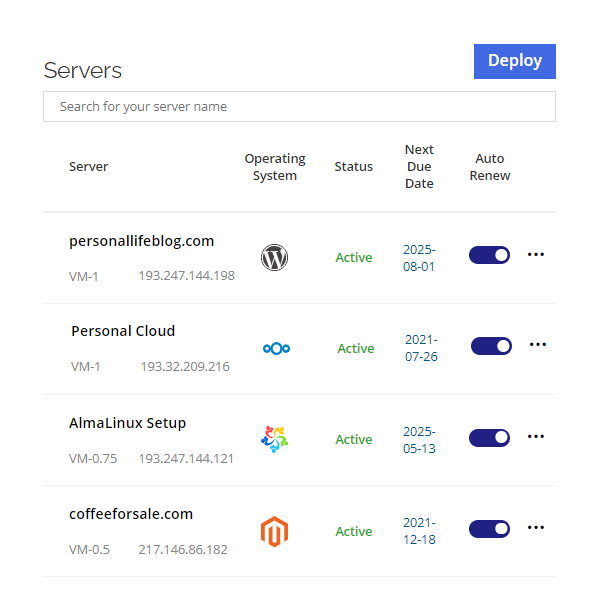Click the AlmaLinux logo icon
The image size is (600, 600).
[274, 440]
